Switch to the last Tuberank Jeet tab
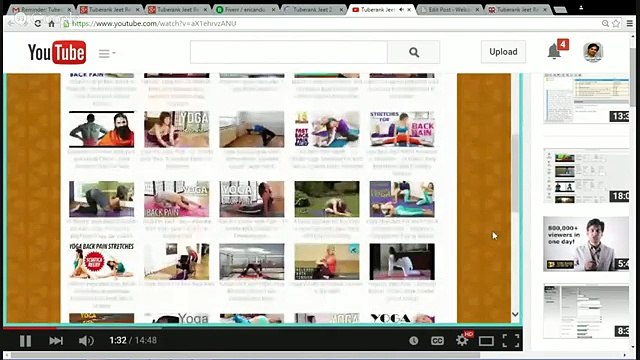Screen dimensions: 640x360 pyautogui.click(x=518, y=9)
